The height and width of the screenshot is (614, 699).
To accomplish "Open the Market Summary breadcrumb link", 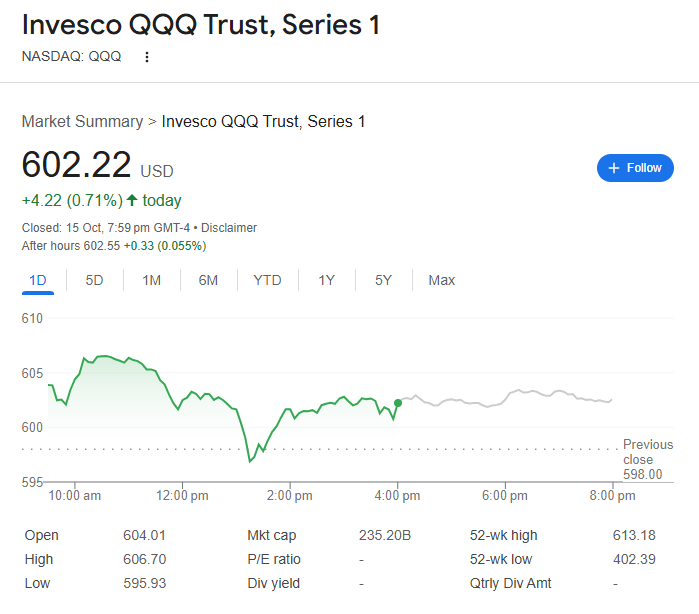I will coord(82,121).
